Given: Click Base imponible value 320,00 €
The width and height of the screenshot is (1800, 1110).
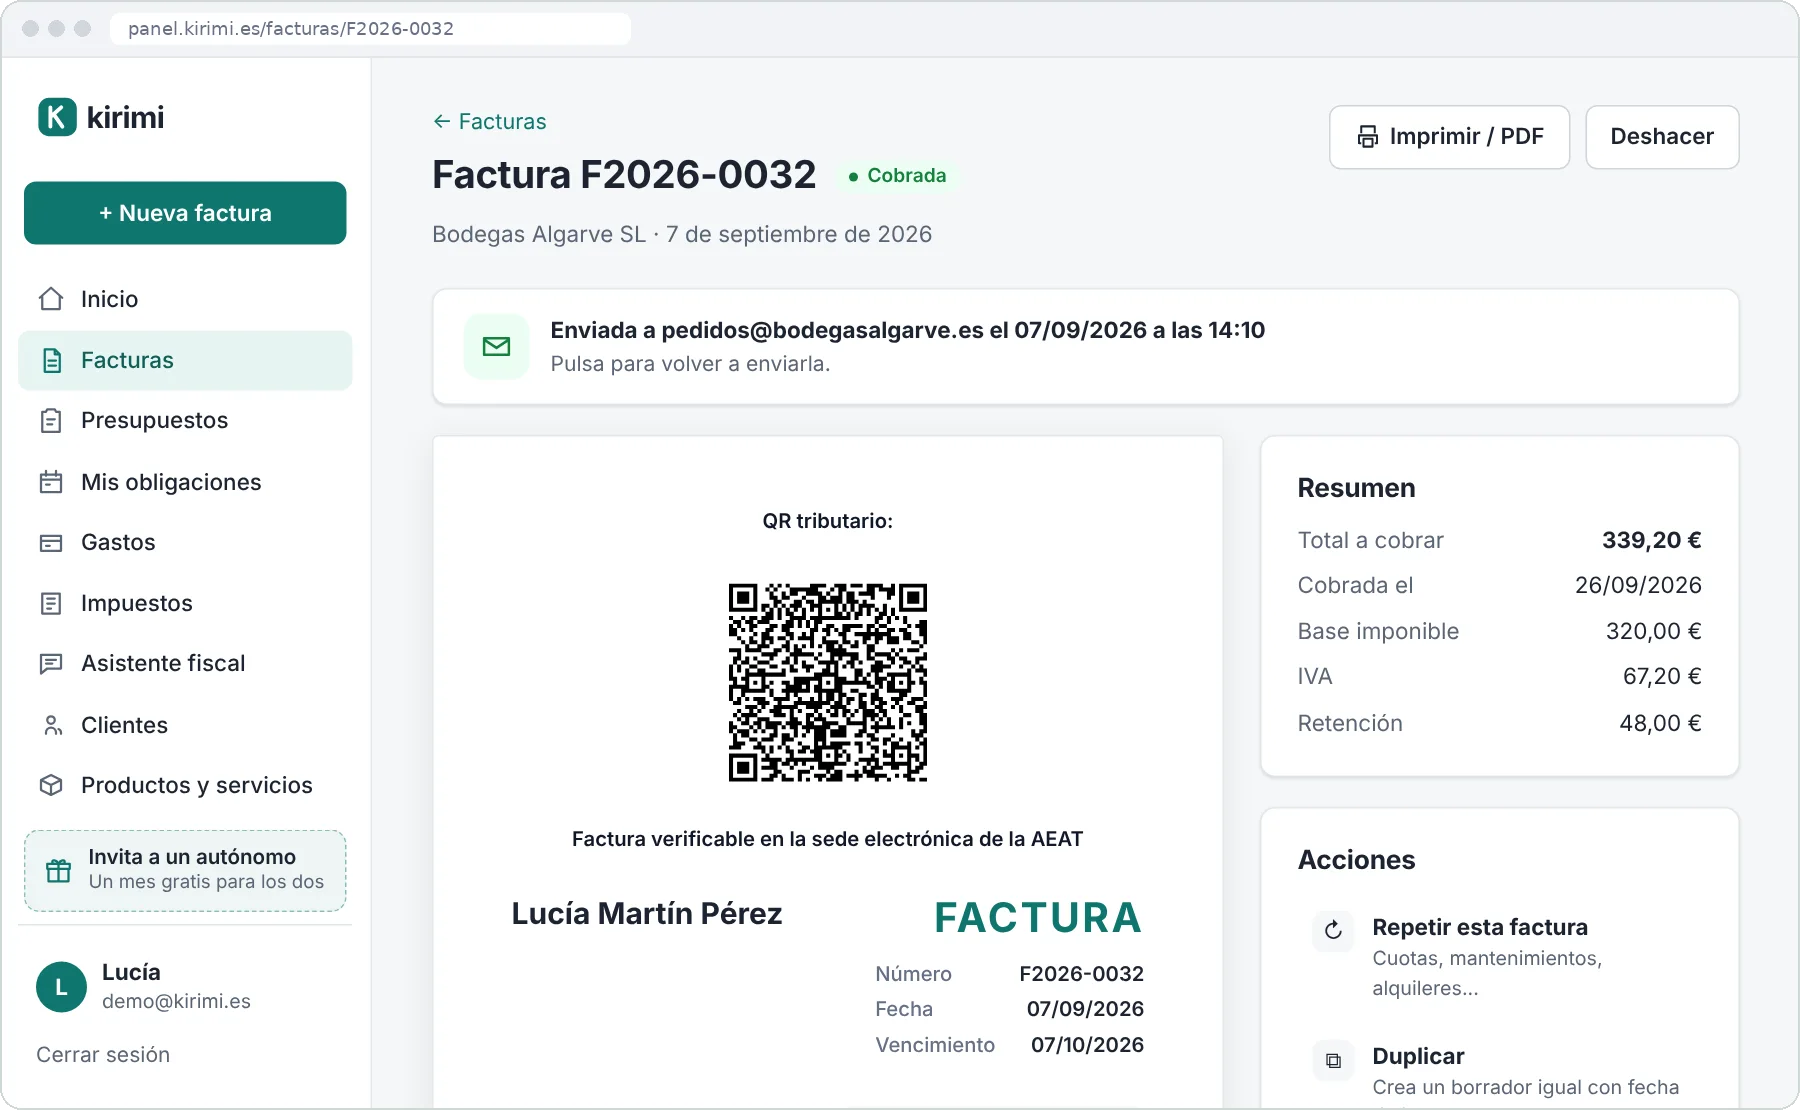Looking at the screenshot, I should click(1653, 631).
